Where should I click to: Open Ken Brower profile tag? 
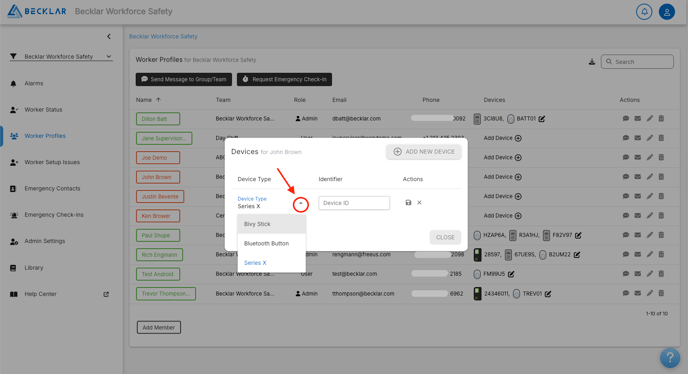coord(158,216)
